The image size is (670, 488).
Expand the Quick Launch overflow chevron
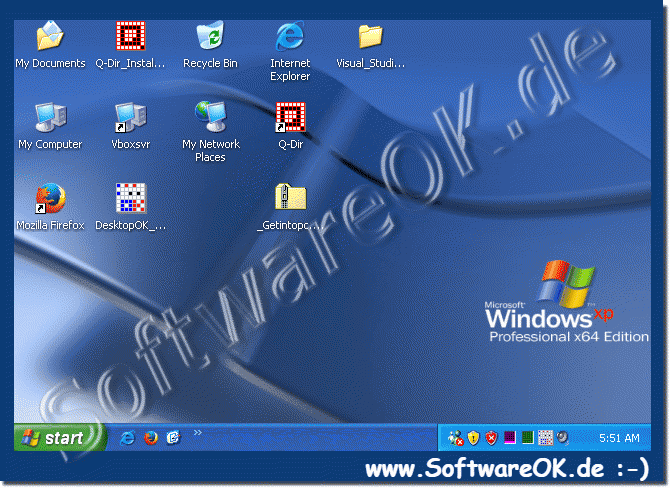(197, 432)
